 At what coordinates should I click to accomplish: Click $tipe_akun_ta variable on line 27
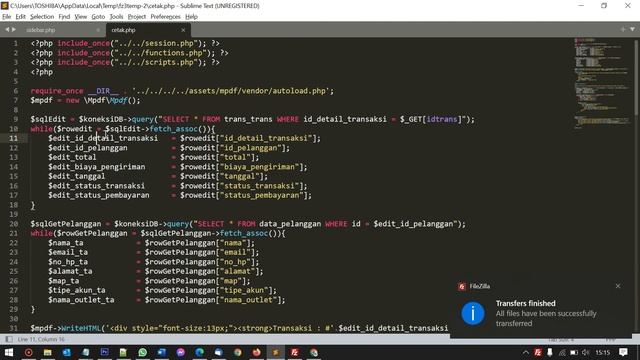pos(77,290)
